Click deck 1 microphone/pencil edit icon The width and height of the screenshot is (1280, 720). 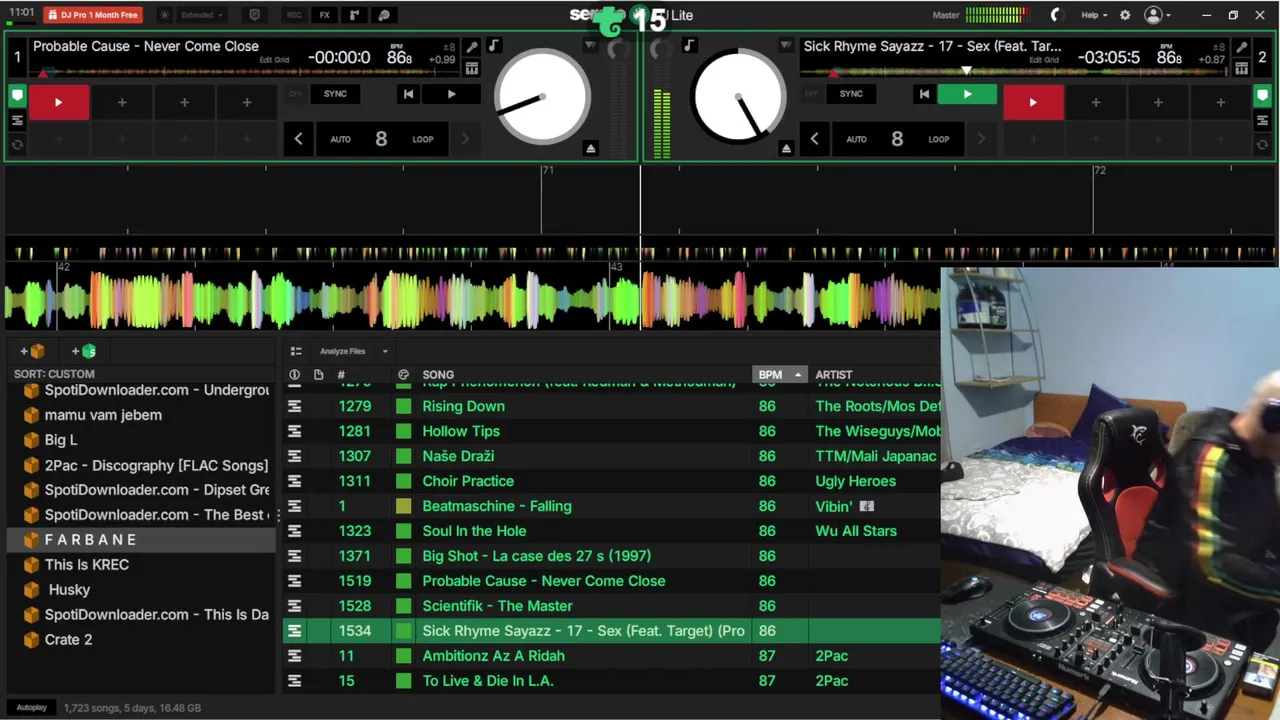coord(472,47)
